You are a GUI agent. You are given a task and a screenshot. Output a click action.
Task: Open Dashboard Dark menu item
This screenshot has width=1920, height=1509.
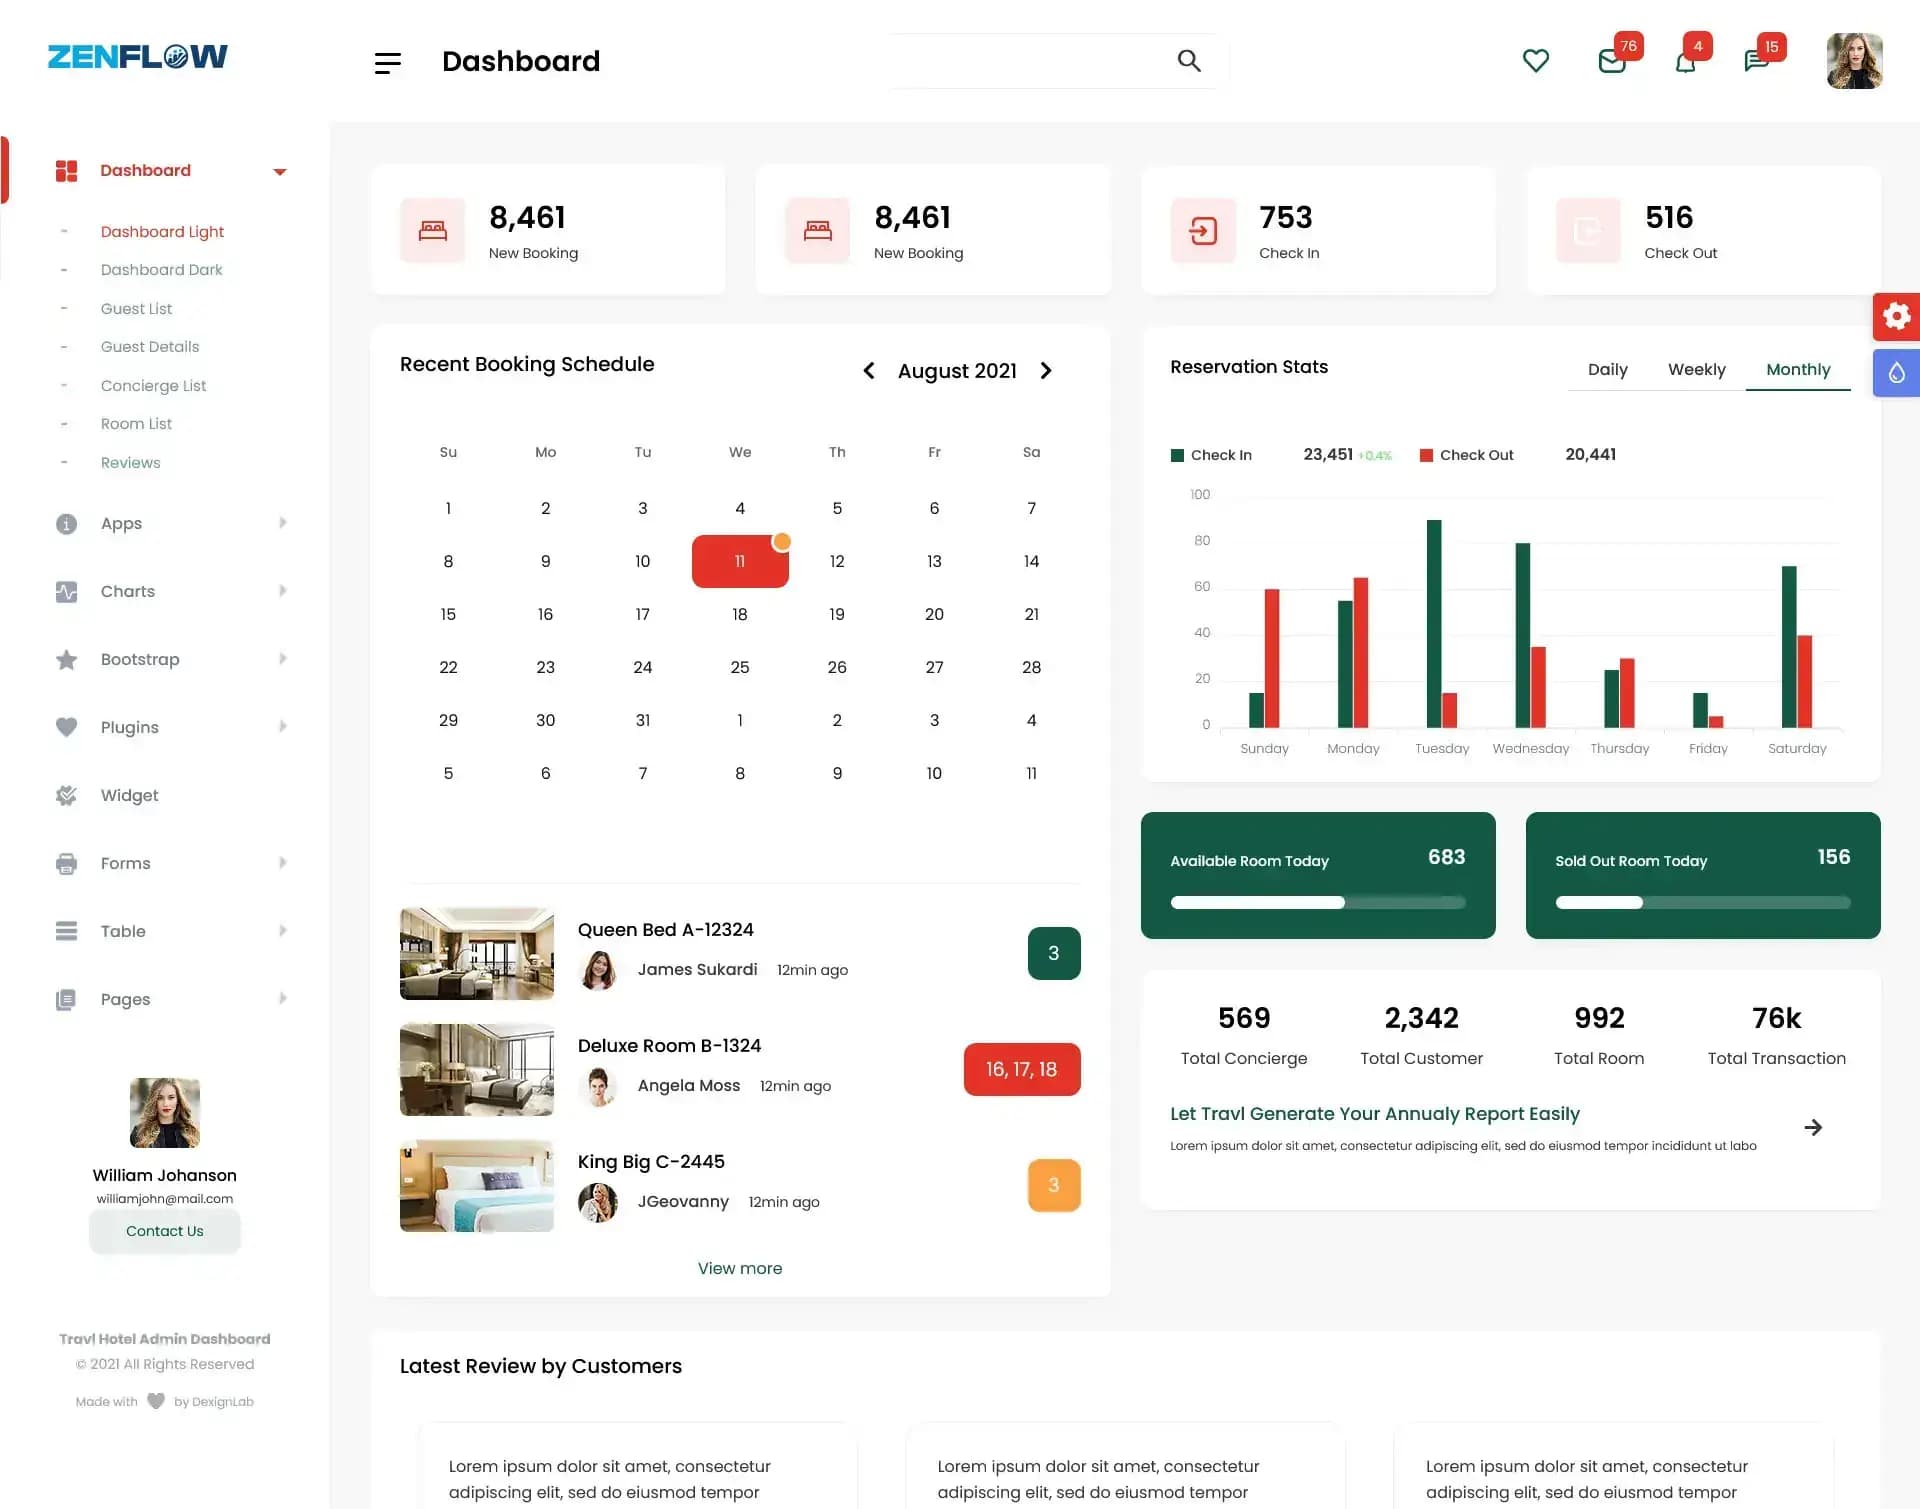point(162,270)
